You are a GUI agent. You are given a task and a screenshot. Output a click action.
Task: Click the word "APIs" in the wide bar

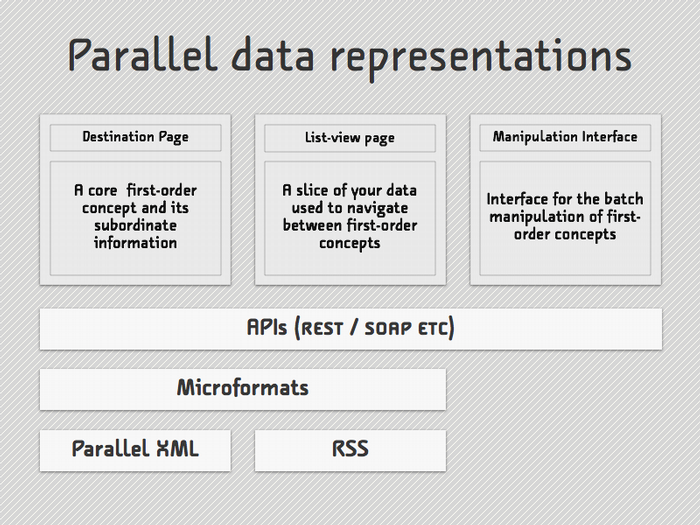pos(266,328)
